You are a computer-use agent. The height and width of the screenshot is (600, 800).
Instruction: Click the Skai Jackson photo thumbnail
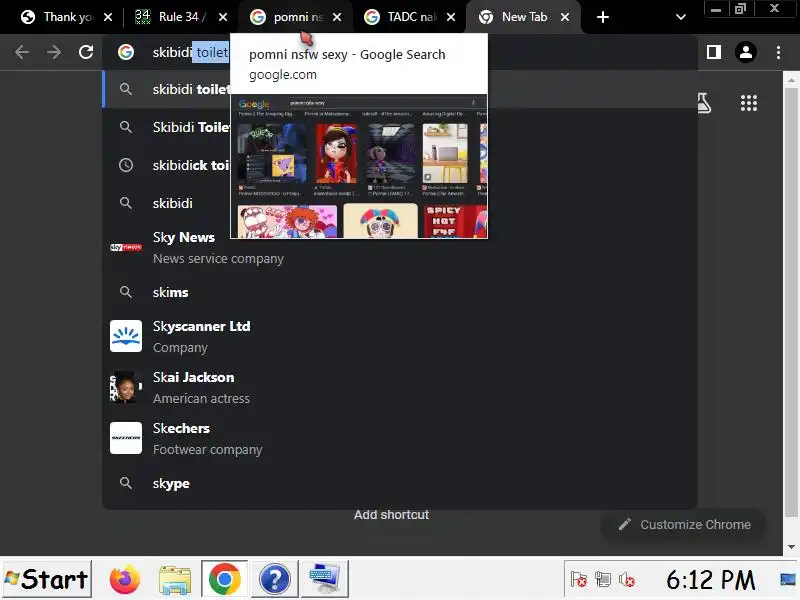coord(126,387)
